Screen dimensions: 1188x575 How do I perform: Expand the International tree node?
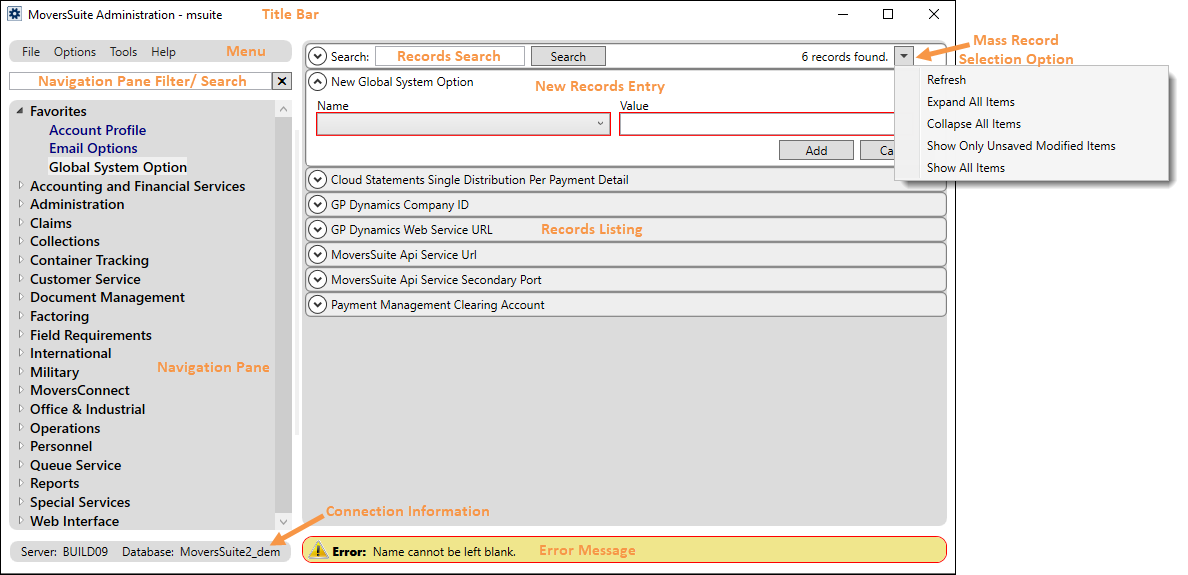[21, 353]
